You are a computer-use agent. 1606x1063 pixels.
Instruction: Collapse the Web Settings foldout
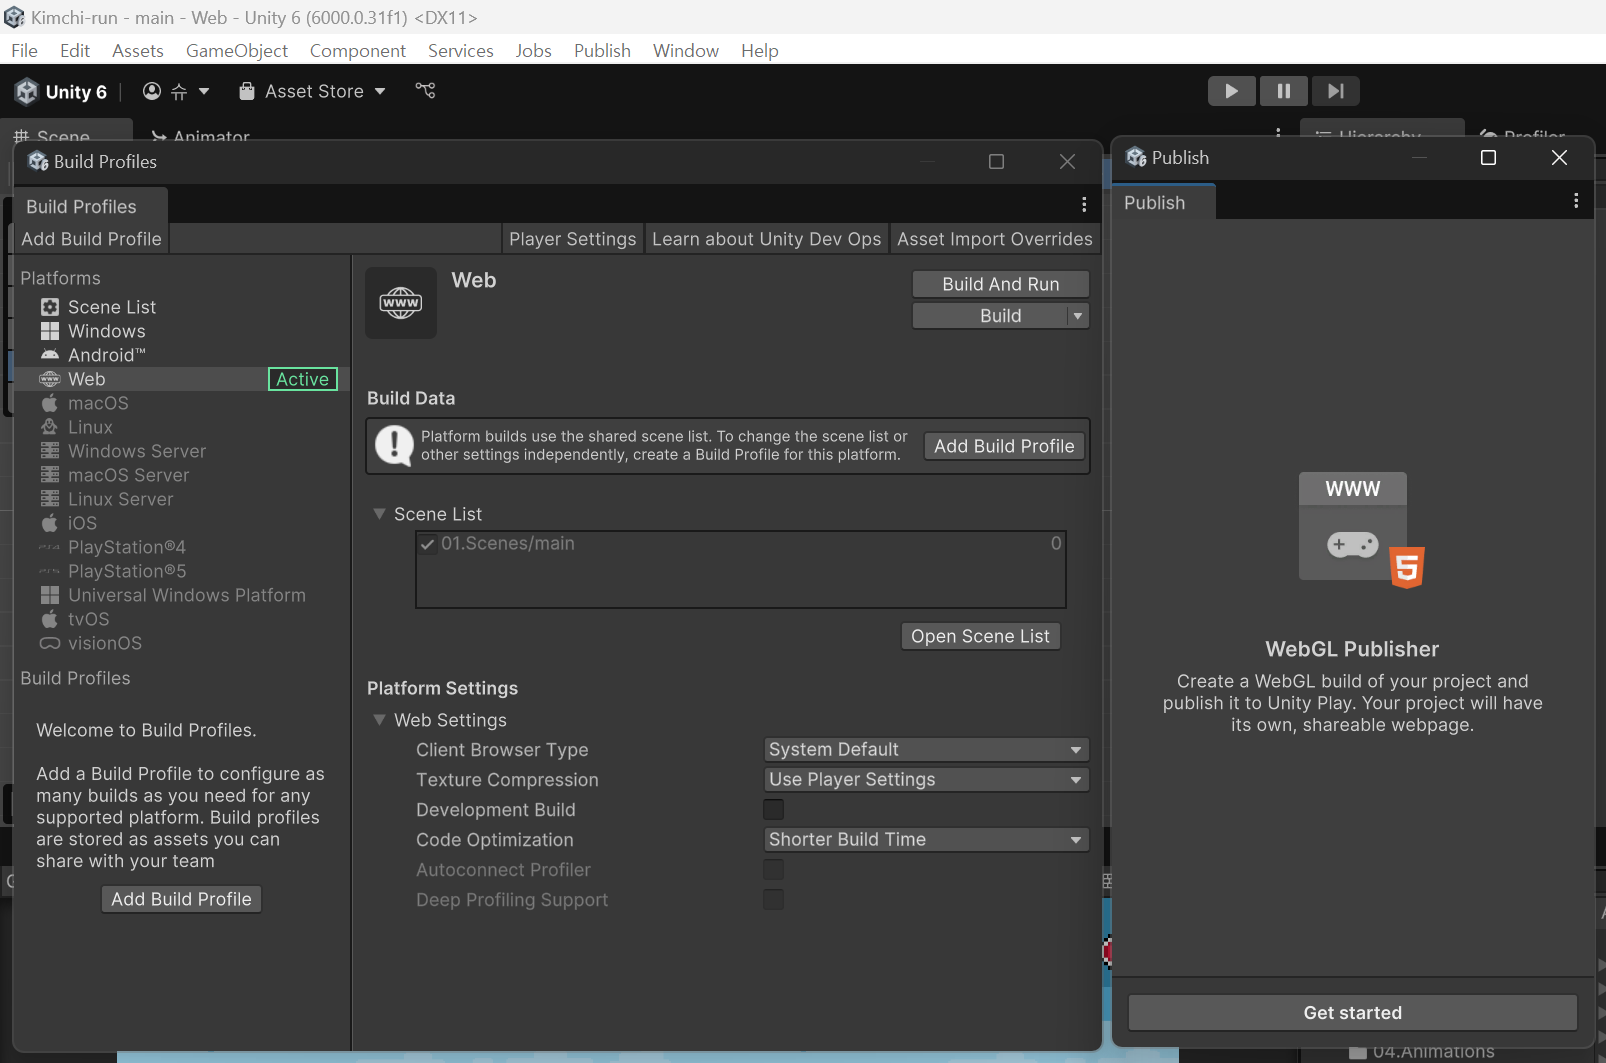[380, 720]
